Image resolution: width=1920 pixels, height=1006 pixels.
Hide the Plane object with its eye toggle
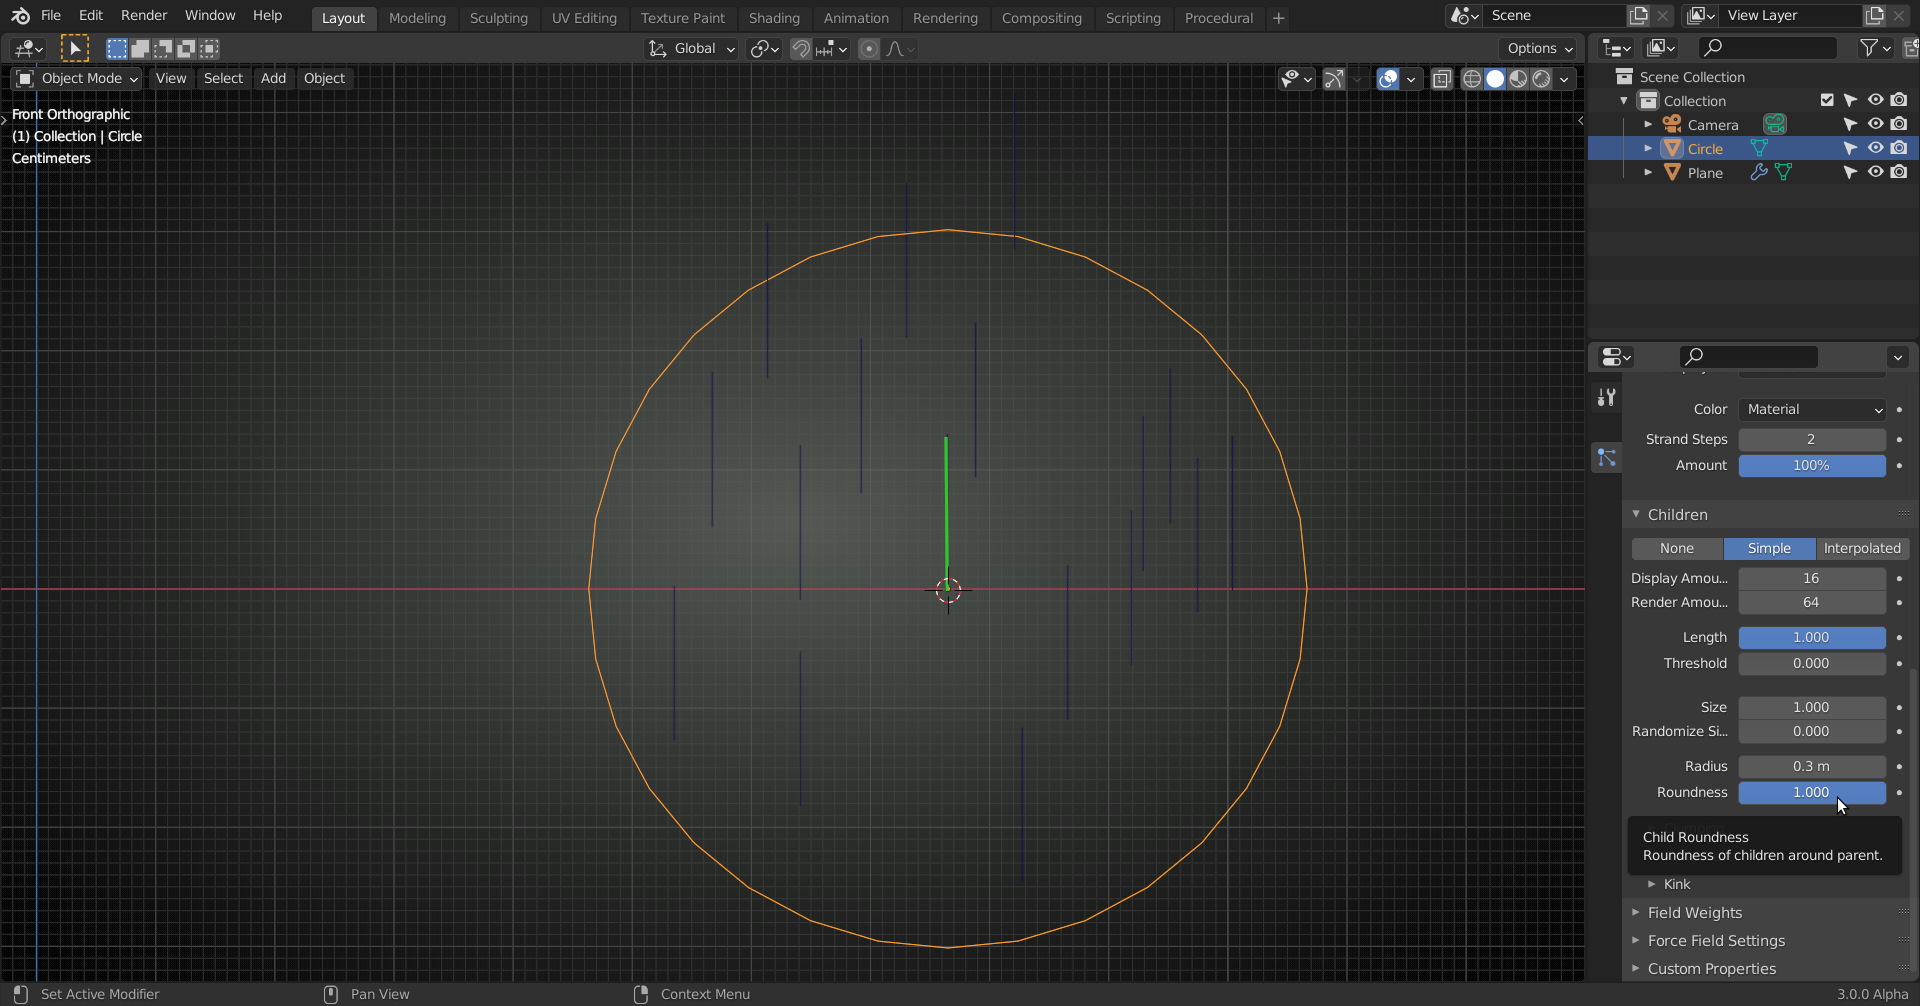point(1875,171)
